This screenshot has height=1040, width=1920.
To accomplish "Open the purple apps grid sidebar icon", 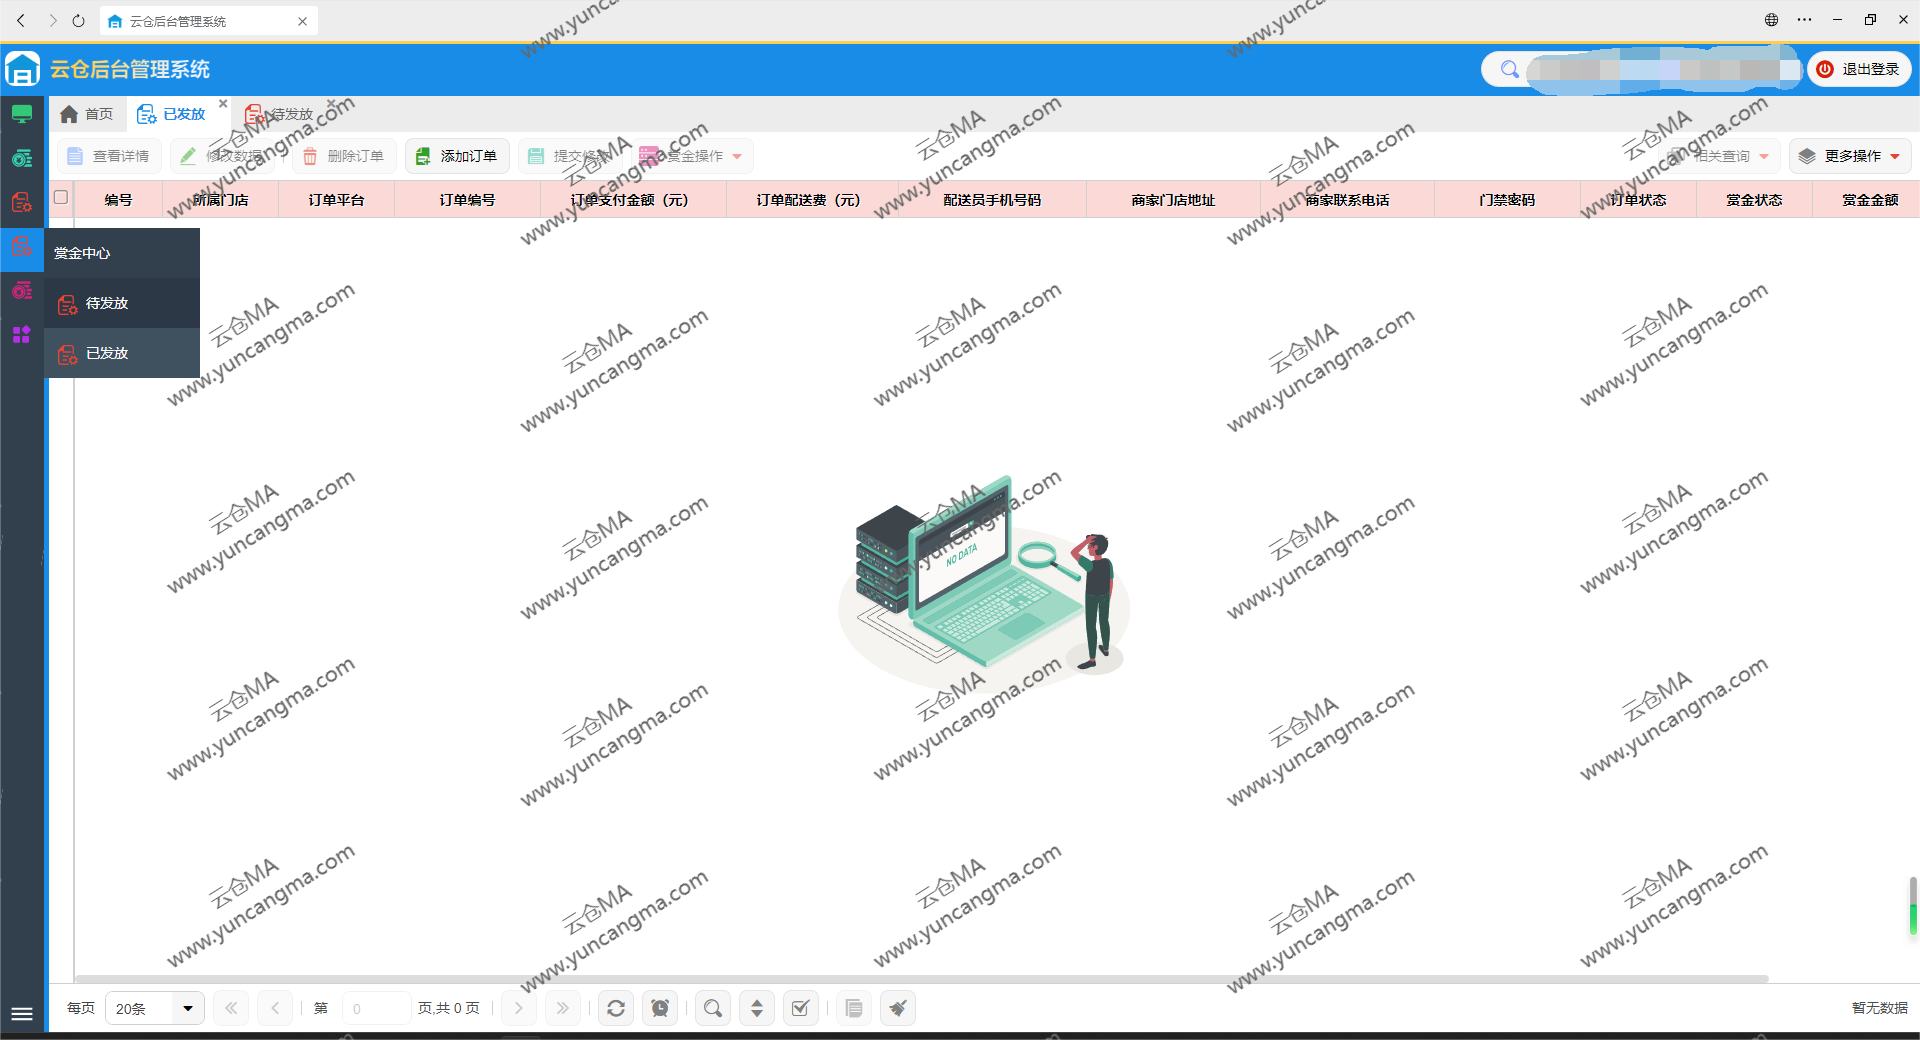I will click(22, 334).
